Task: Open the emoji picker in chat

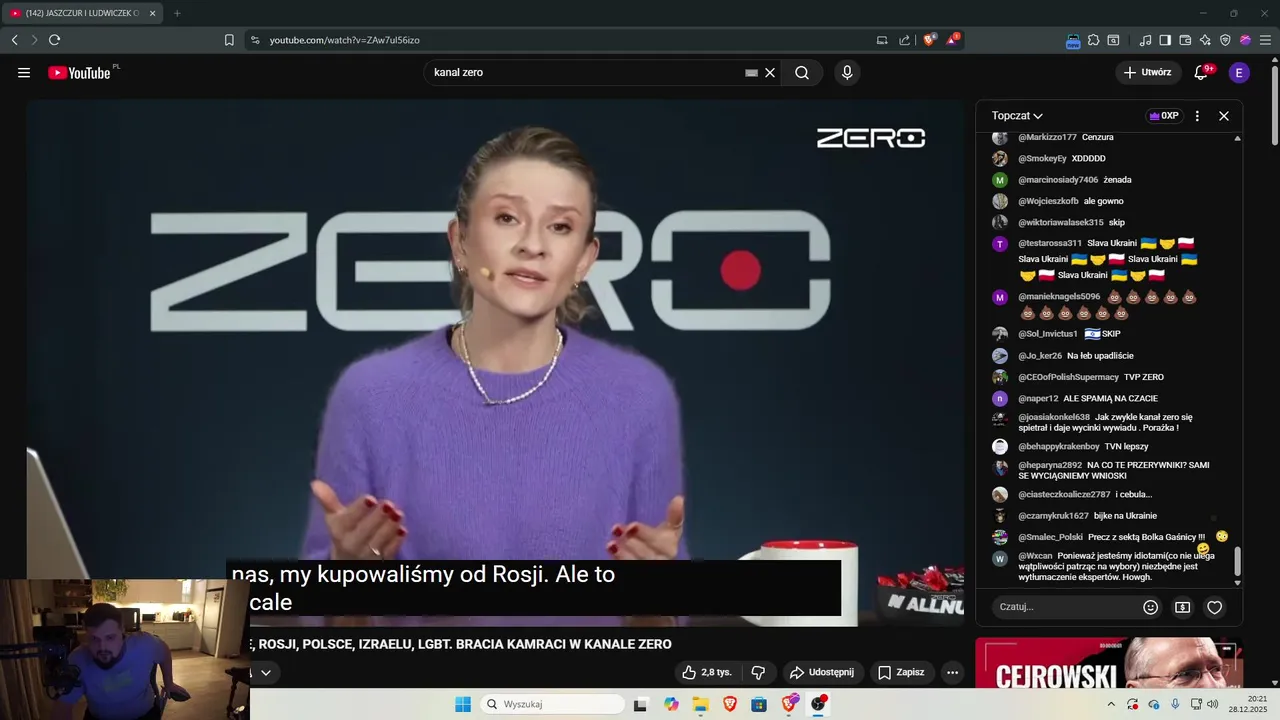Action: coord(1151,607)
